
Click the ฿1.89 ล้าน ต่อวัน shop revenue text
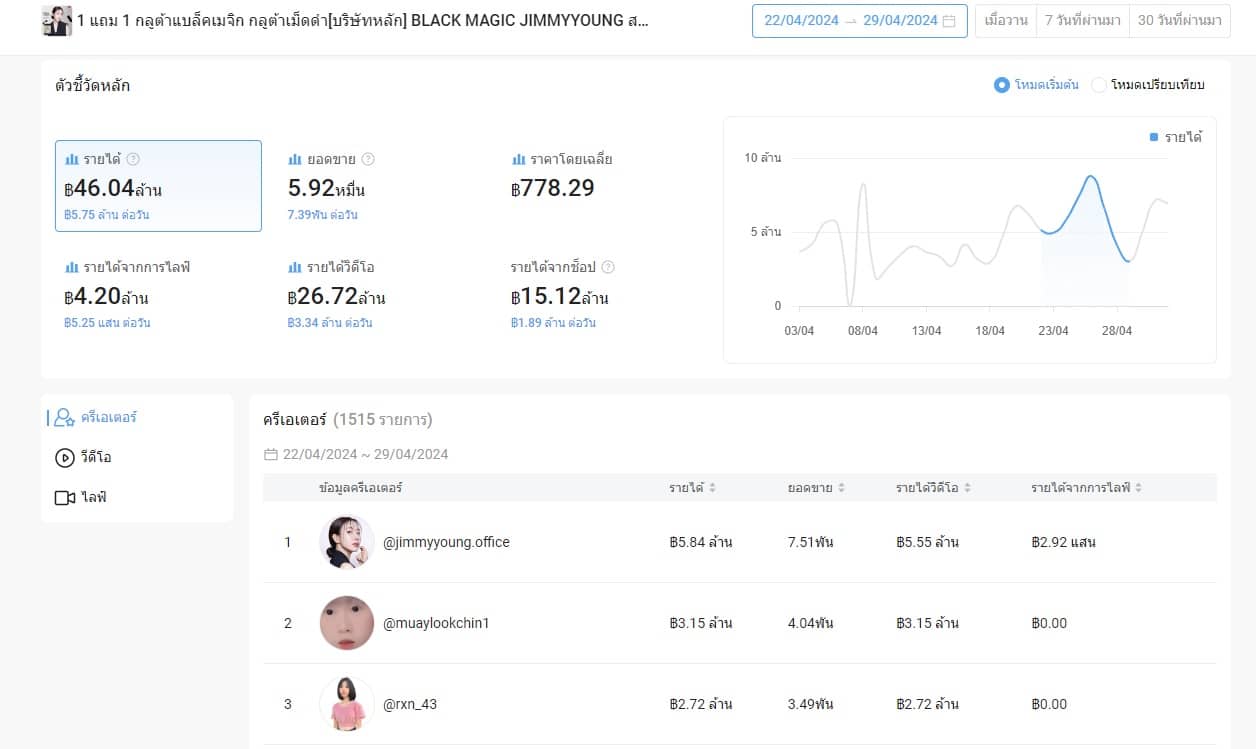pyautogui.click(x=553, y=323)
